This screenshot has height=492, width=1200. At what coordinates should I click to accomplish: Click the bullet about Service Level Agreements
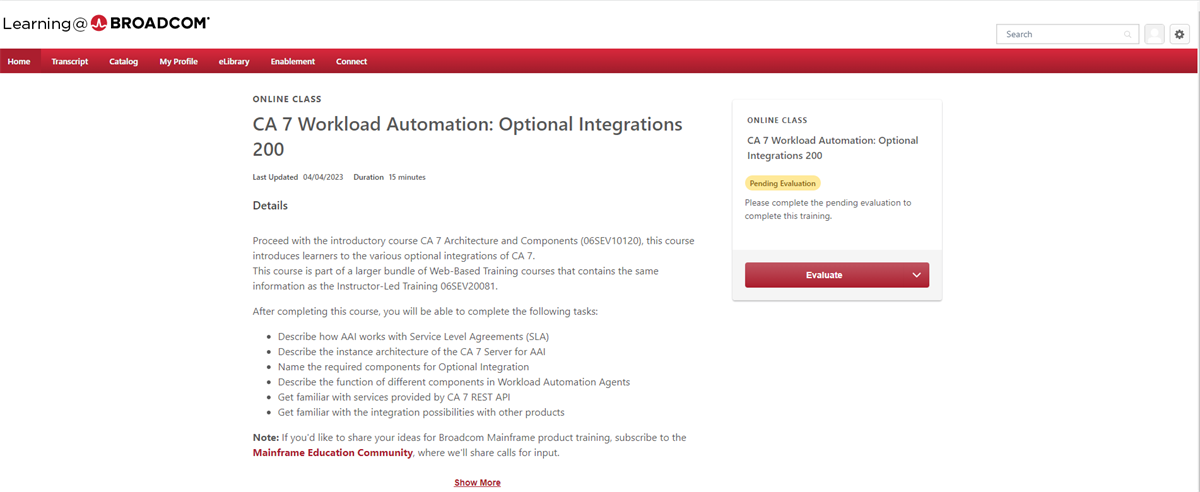(x=414, y=336)
